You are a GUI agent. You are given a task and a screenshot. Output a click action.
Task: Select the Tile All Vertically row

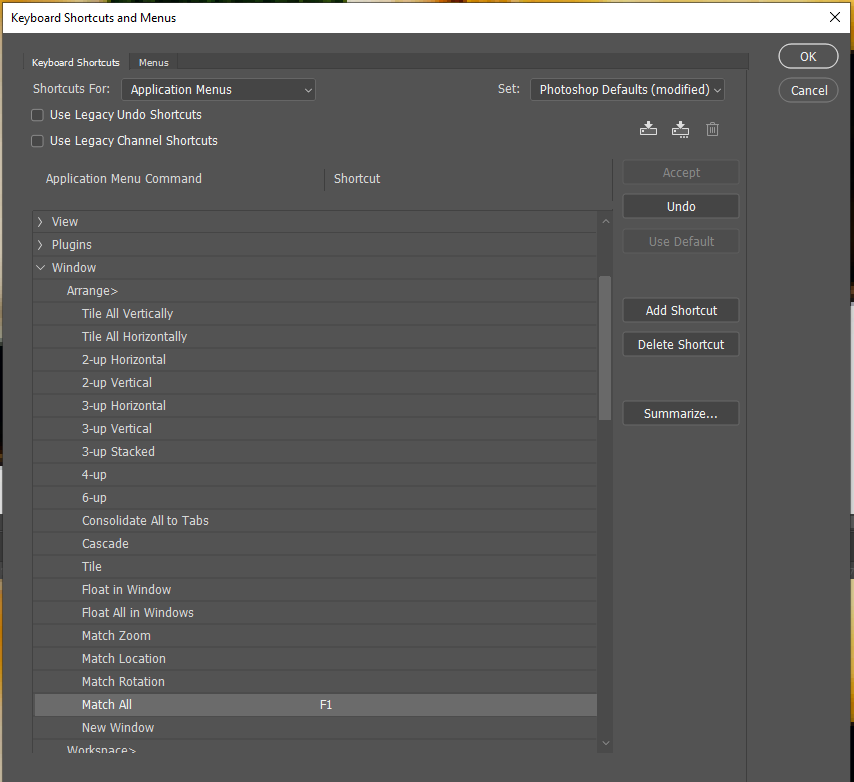315,314
